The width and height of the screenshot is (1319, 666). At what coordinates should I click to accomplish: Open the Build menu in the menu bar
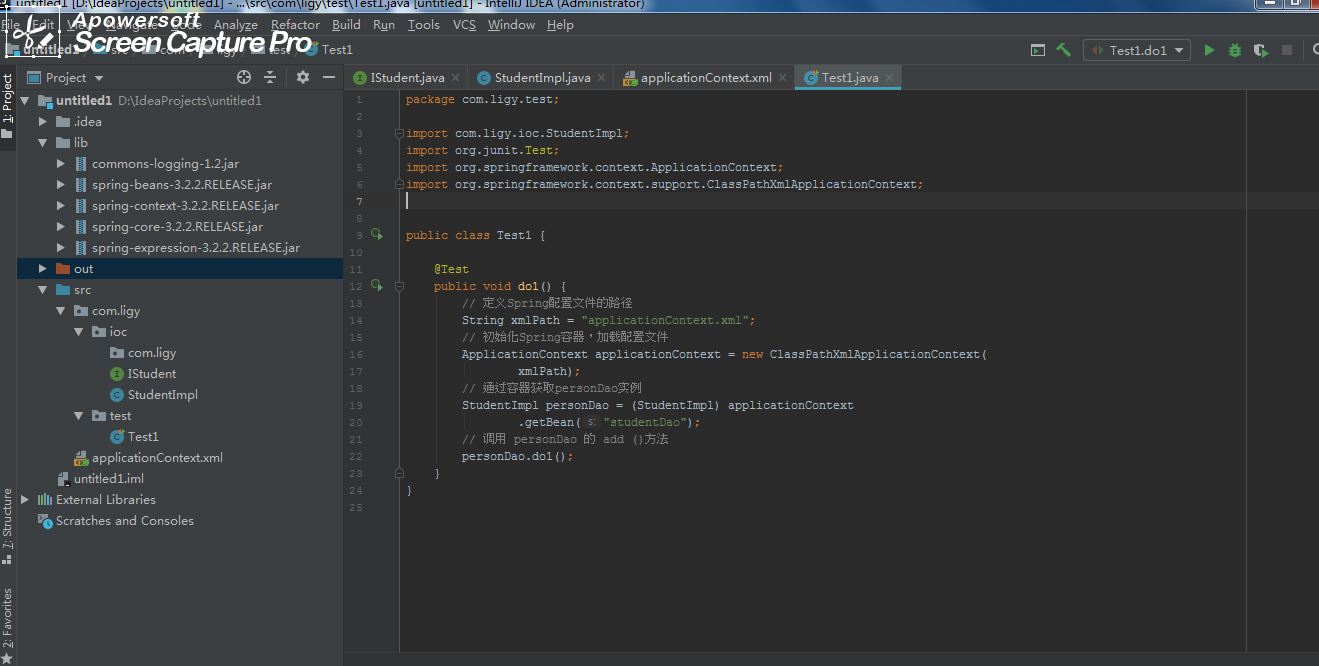(x=347, y=25)
